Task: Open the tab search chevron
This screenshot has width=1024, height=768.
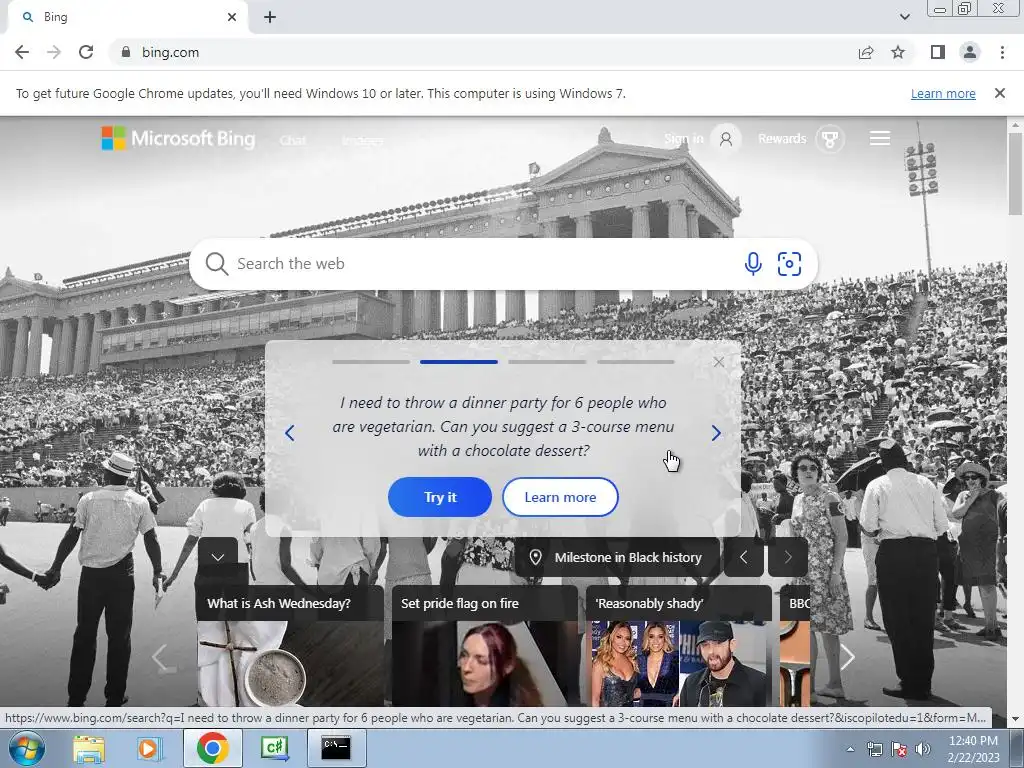Action: pyautogui.click(x=904, y=17)
